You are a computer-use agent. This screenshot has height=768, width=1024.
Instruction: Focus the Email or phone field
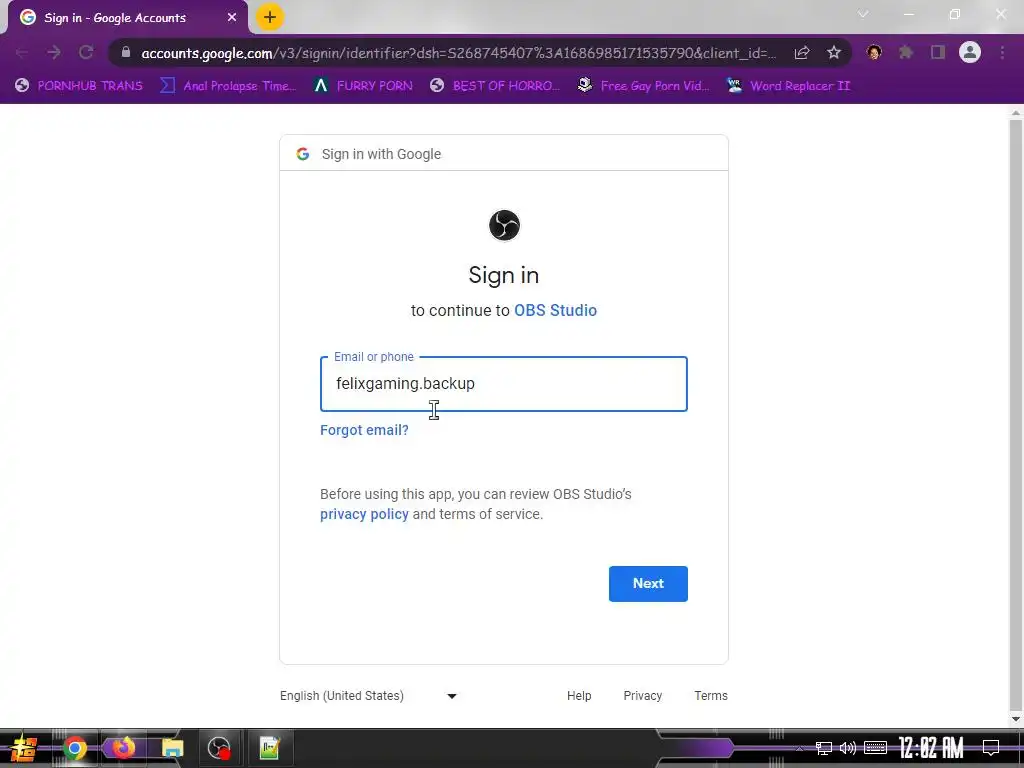click(x=504, y=383)
